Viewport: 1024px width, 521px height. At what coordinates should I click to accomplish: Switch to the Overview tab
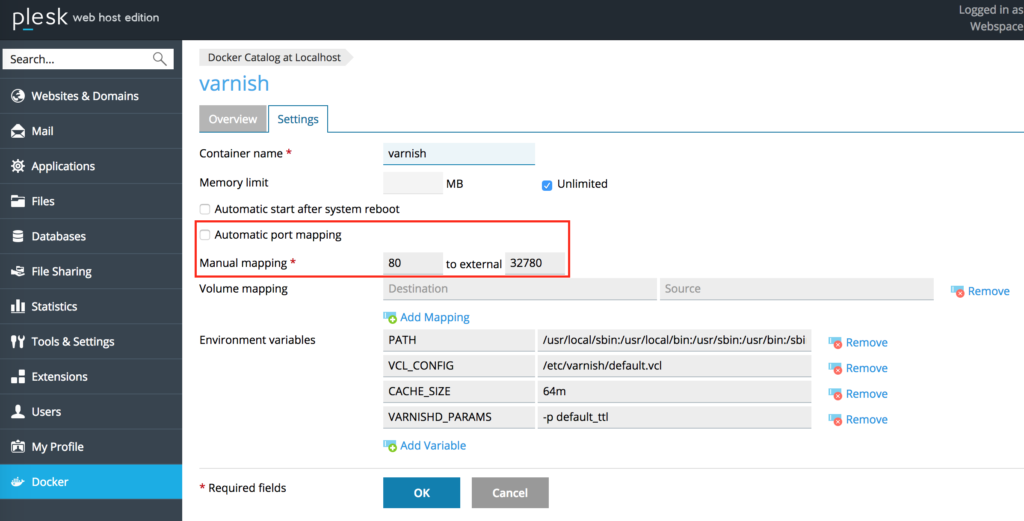click(x=232, y=119)
